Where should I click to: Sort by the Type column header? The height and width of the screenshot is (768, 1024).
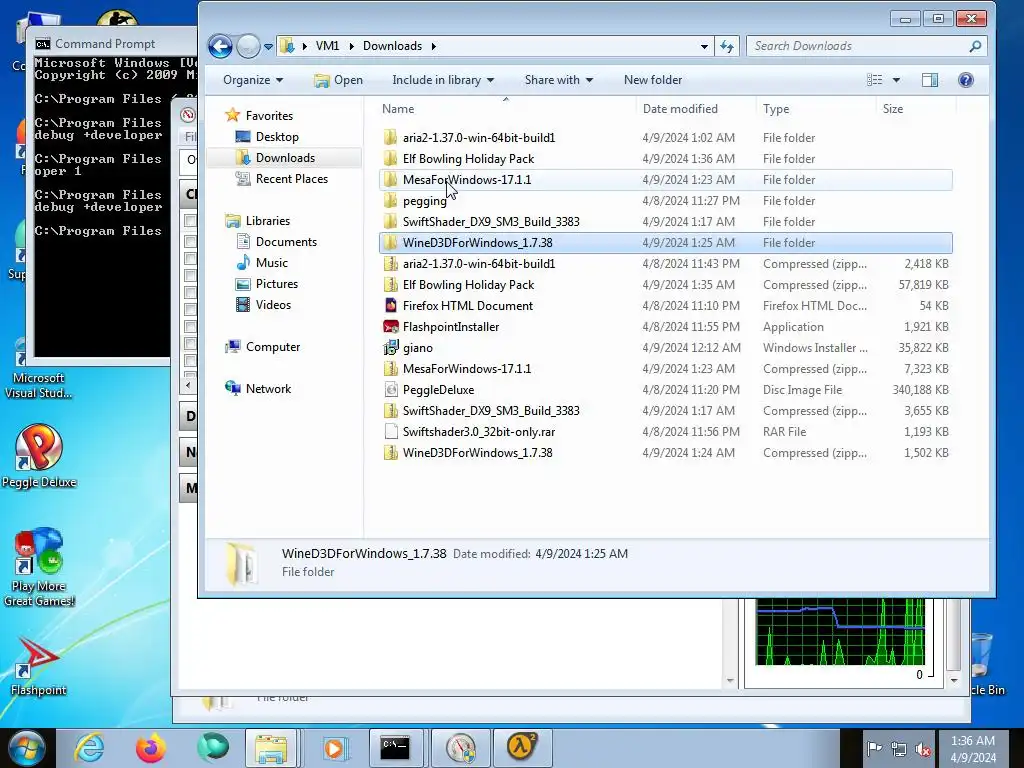coord(815,109)
